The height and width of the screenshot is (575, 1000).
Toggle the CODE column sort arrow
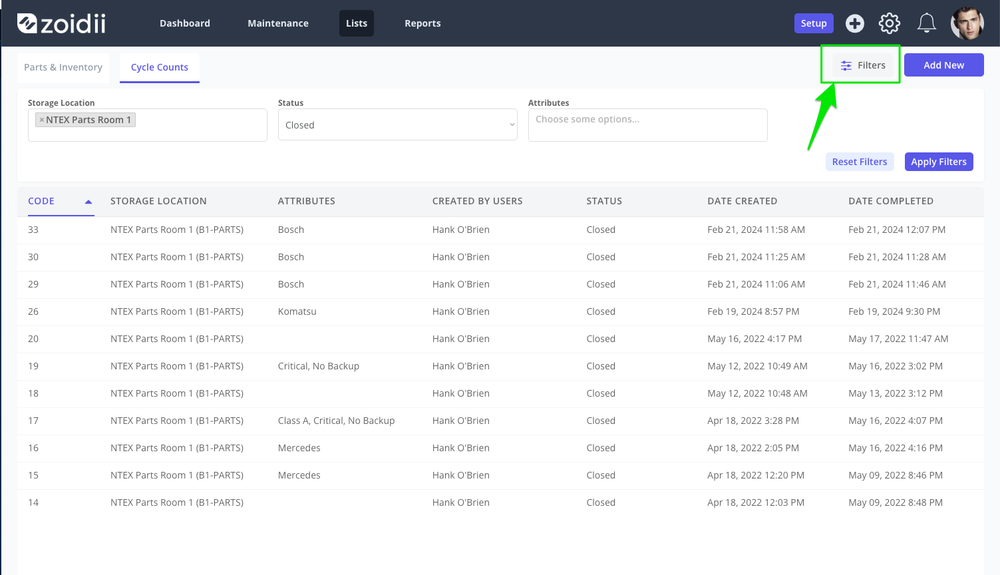coord(89,201)
